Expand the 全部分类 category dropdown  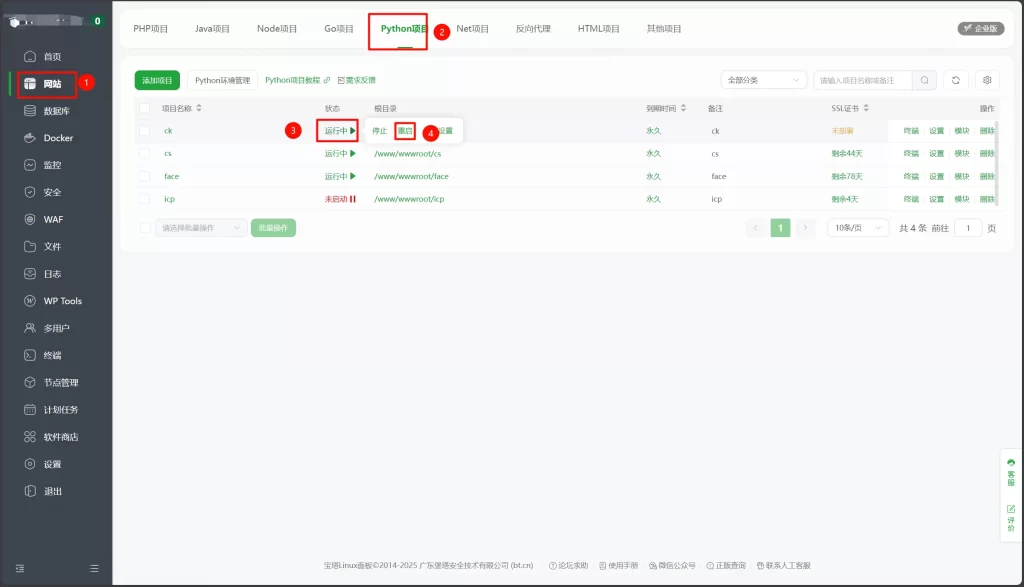pos(764,80)
